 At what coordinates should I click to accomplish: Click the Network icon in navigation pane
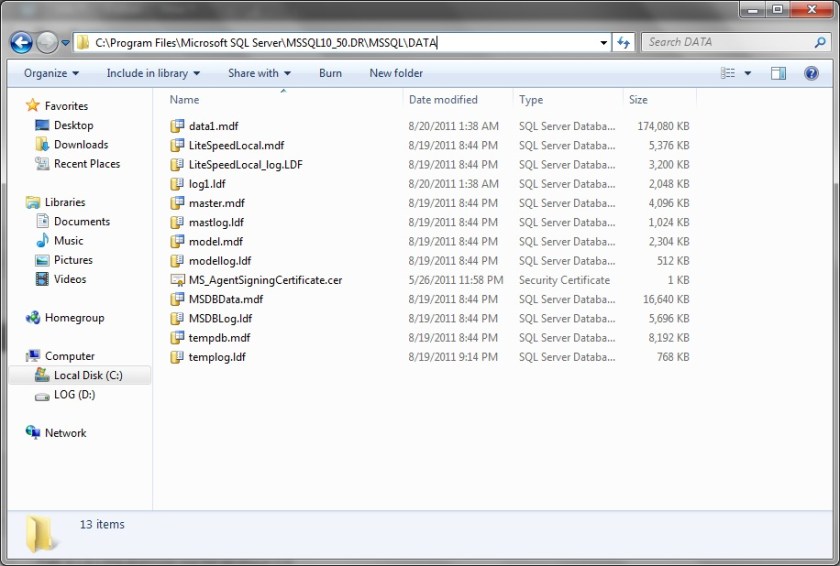click(x=34, y=433)
